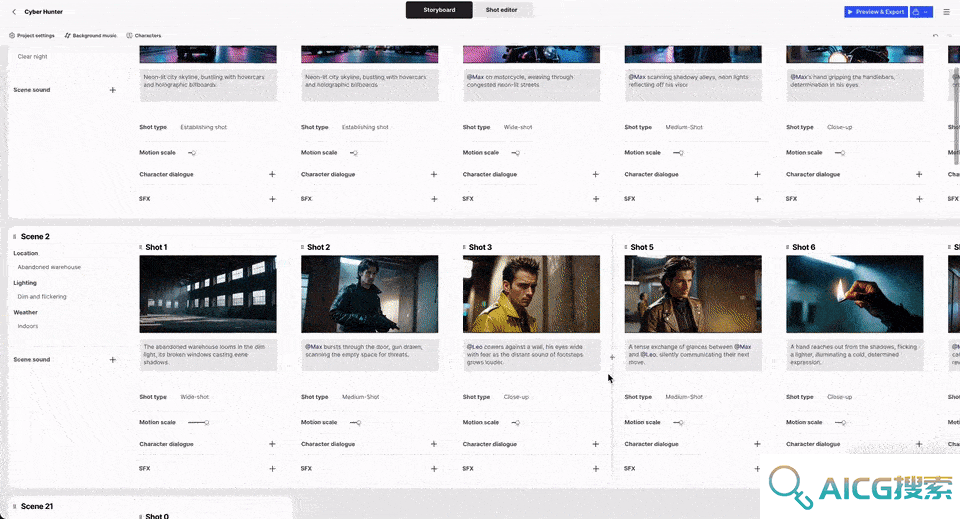Click the vertical scrollbar at right edge
This screenshot has width=960, height=519.
click(956, 116)
